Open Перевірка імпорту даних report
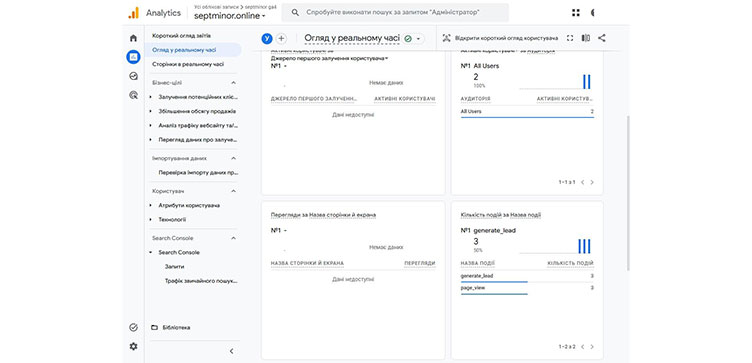This screenshot has width=752, height=363. tap(199, 172)
